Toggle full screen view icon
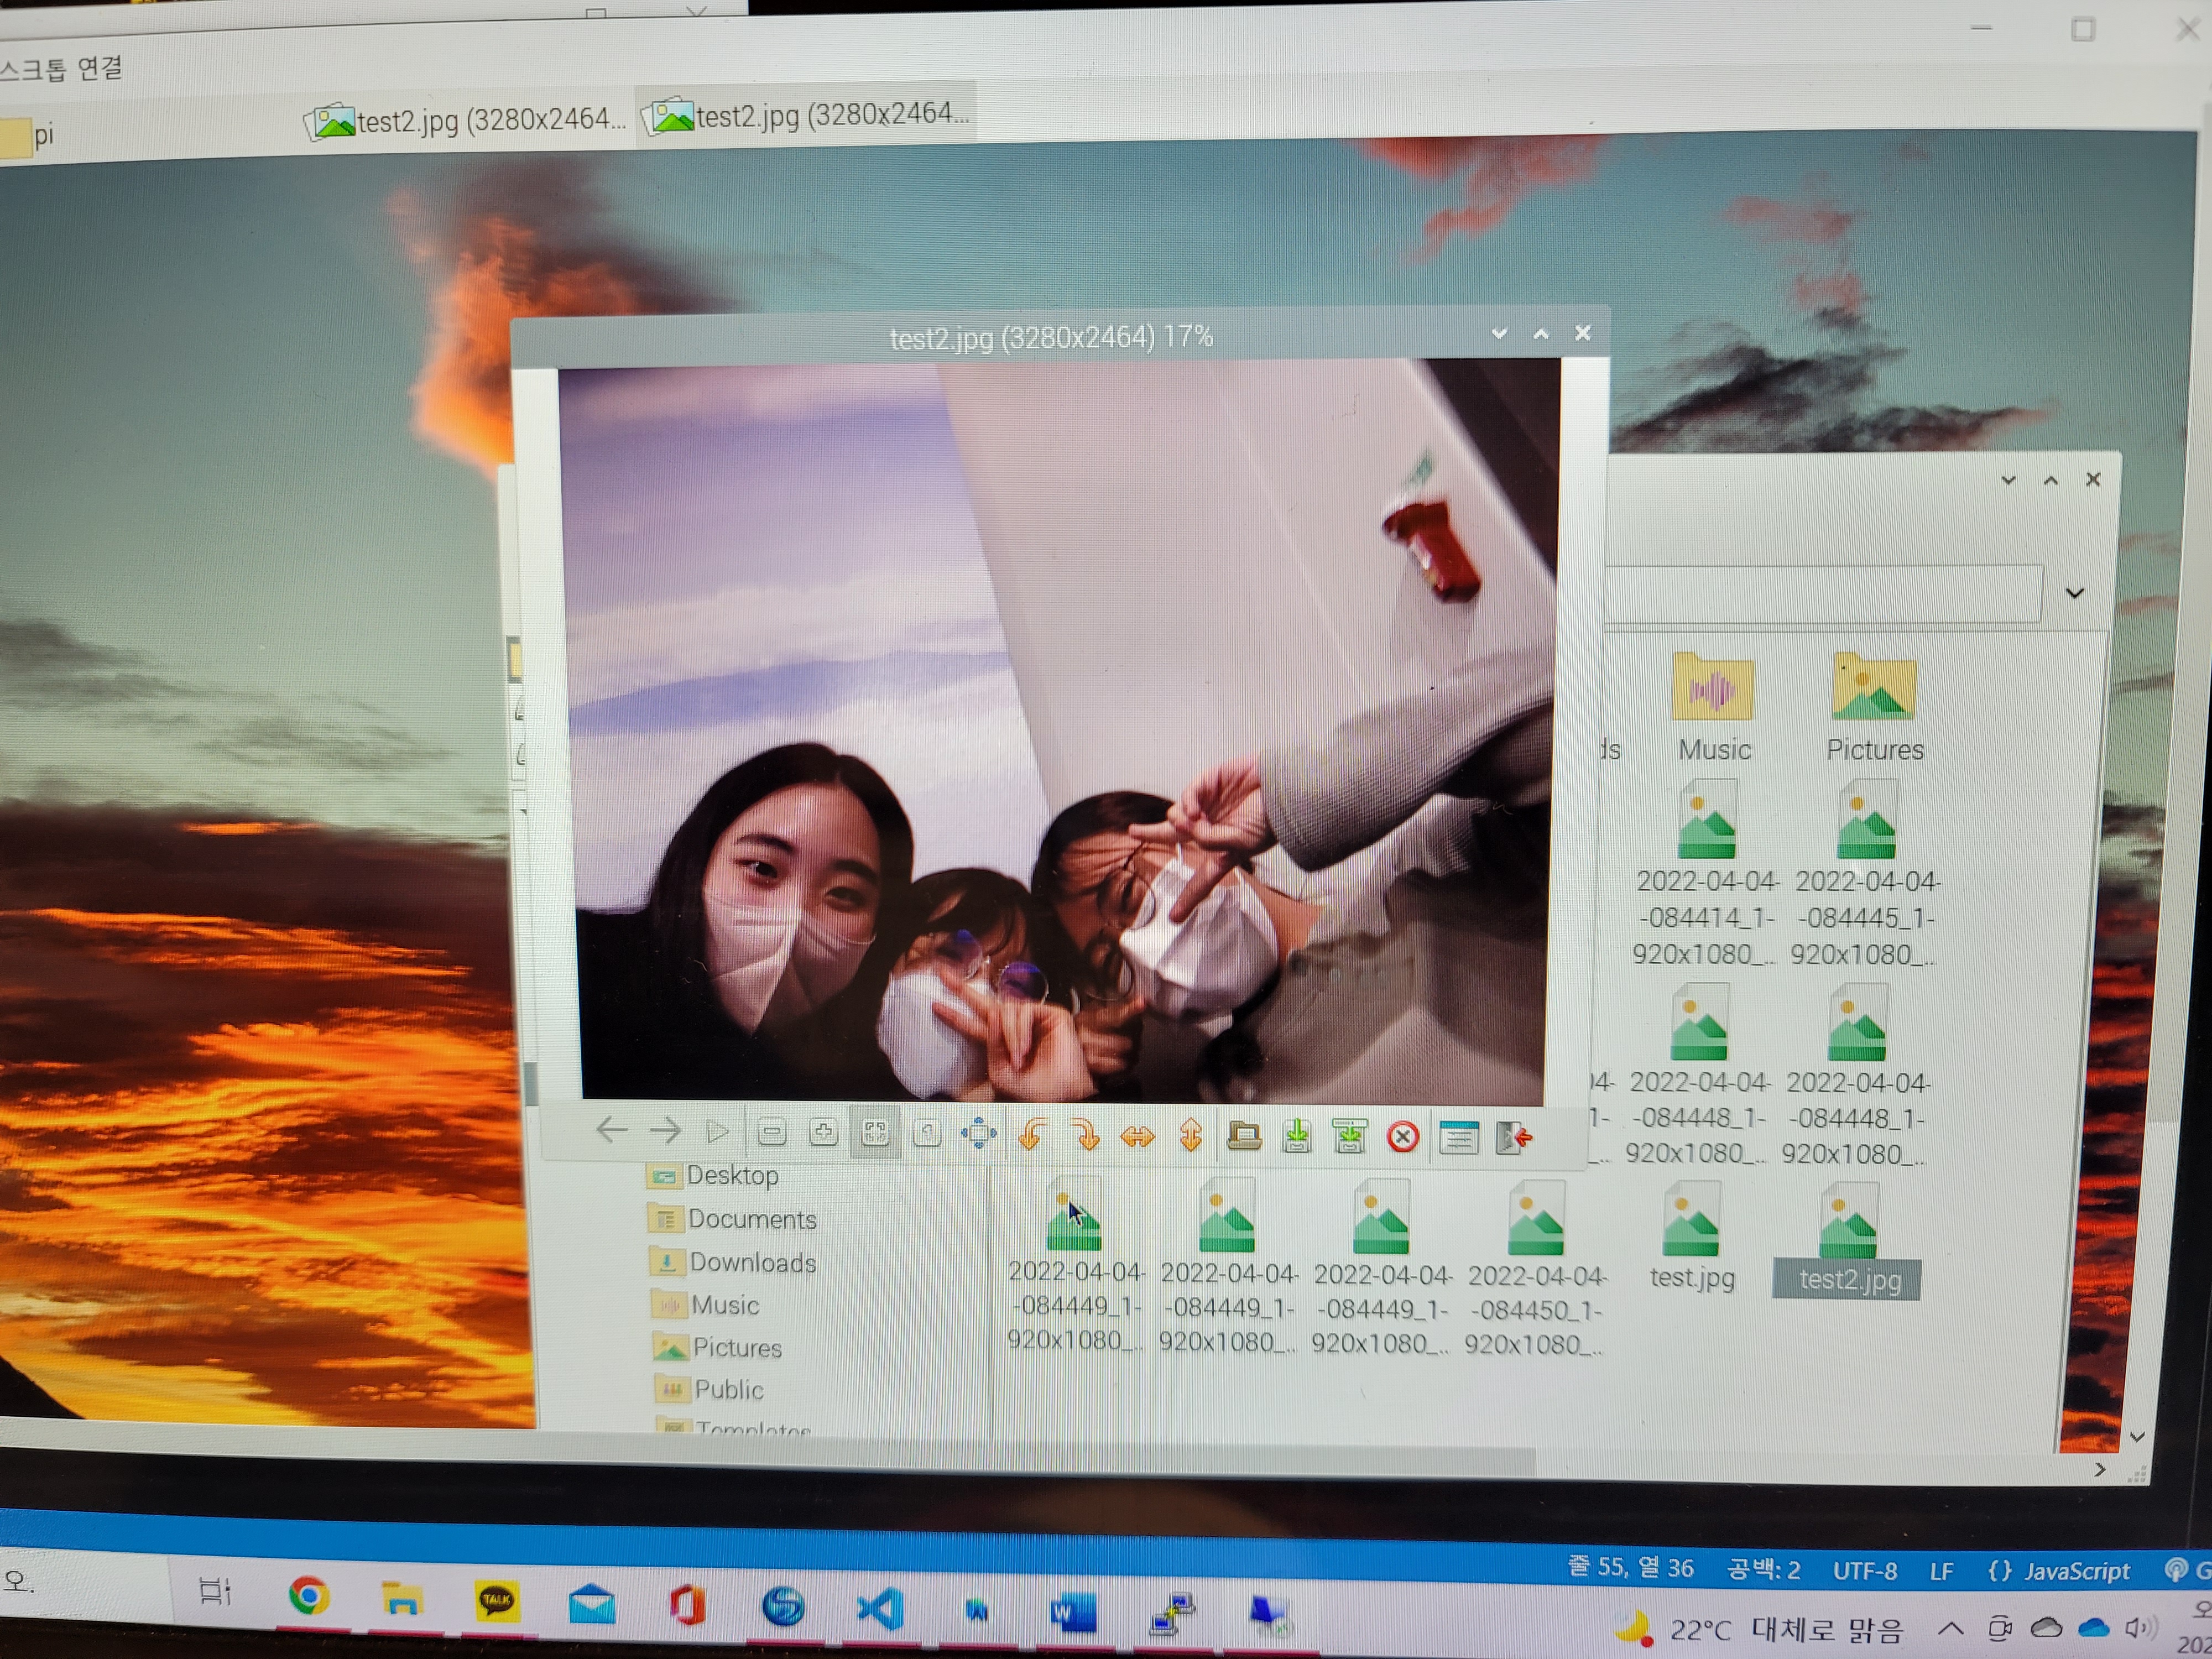Image resolution: width=2212 pixels, height=1659 pixels. [978, 1134]
